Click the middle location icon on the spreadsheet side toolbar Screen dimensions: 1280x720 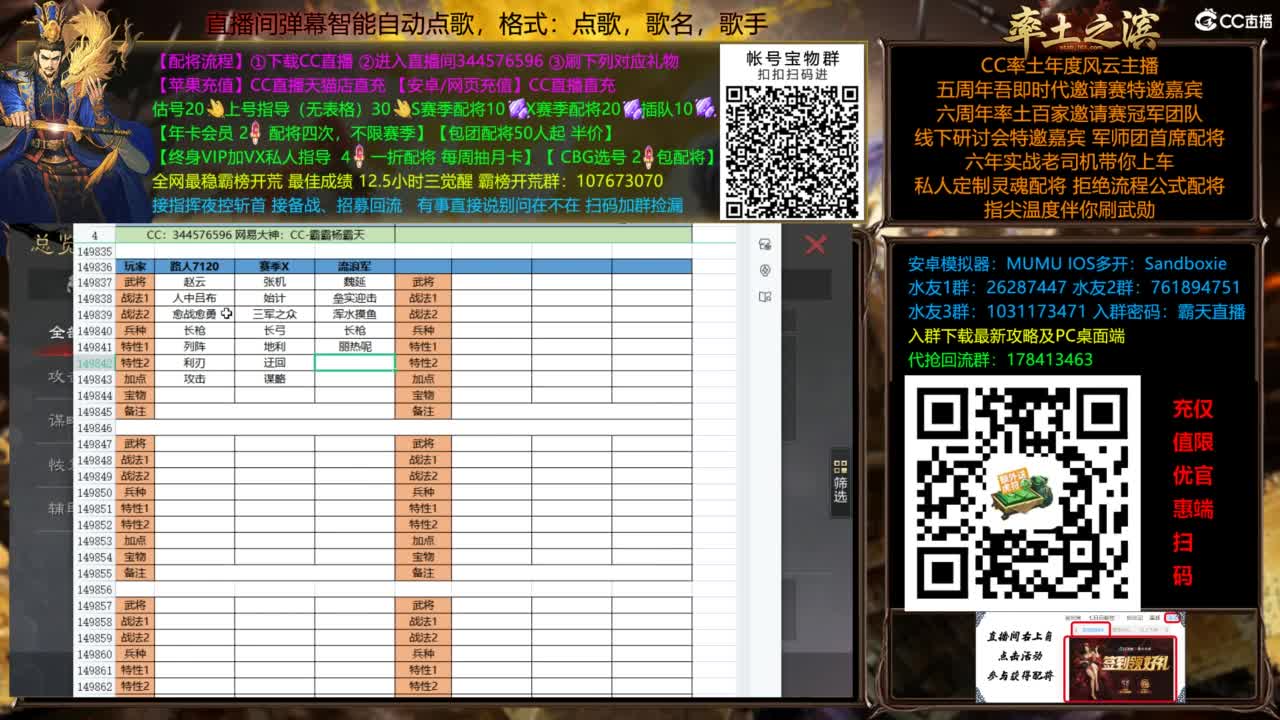pyautogui.click(x=764, y=271)
